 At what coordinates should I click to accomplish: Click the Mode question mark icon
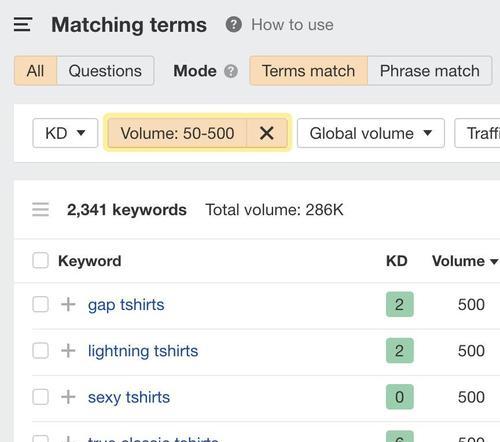[231, 71]
